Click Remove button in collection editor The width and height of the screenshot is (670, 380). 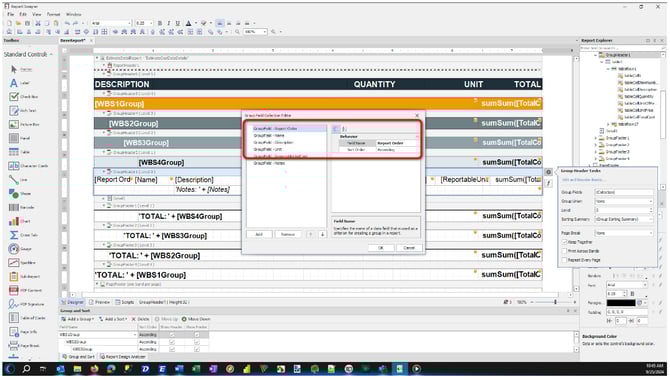click(x=288, y=234)
